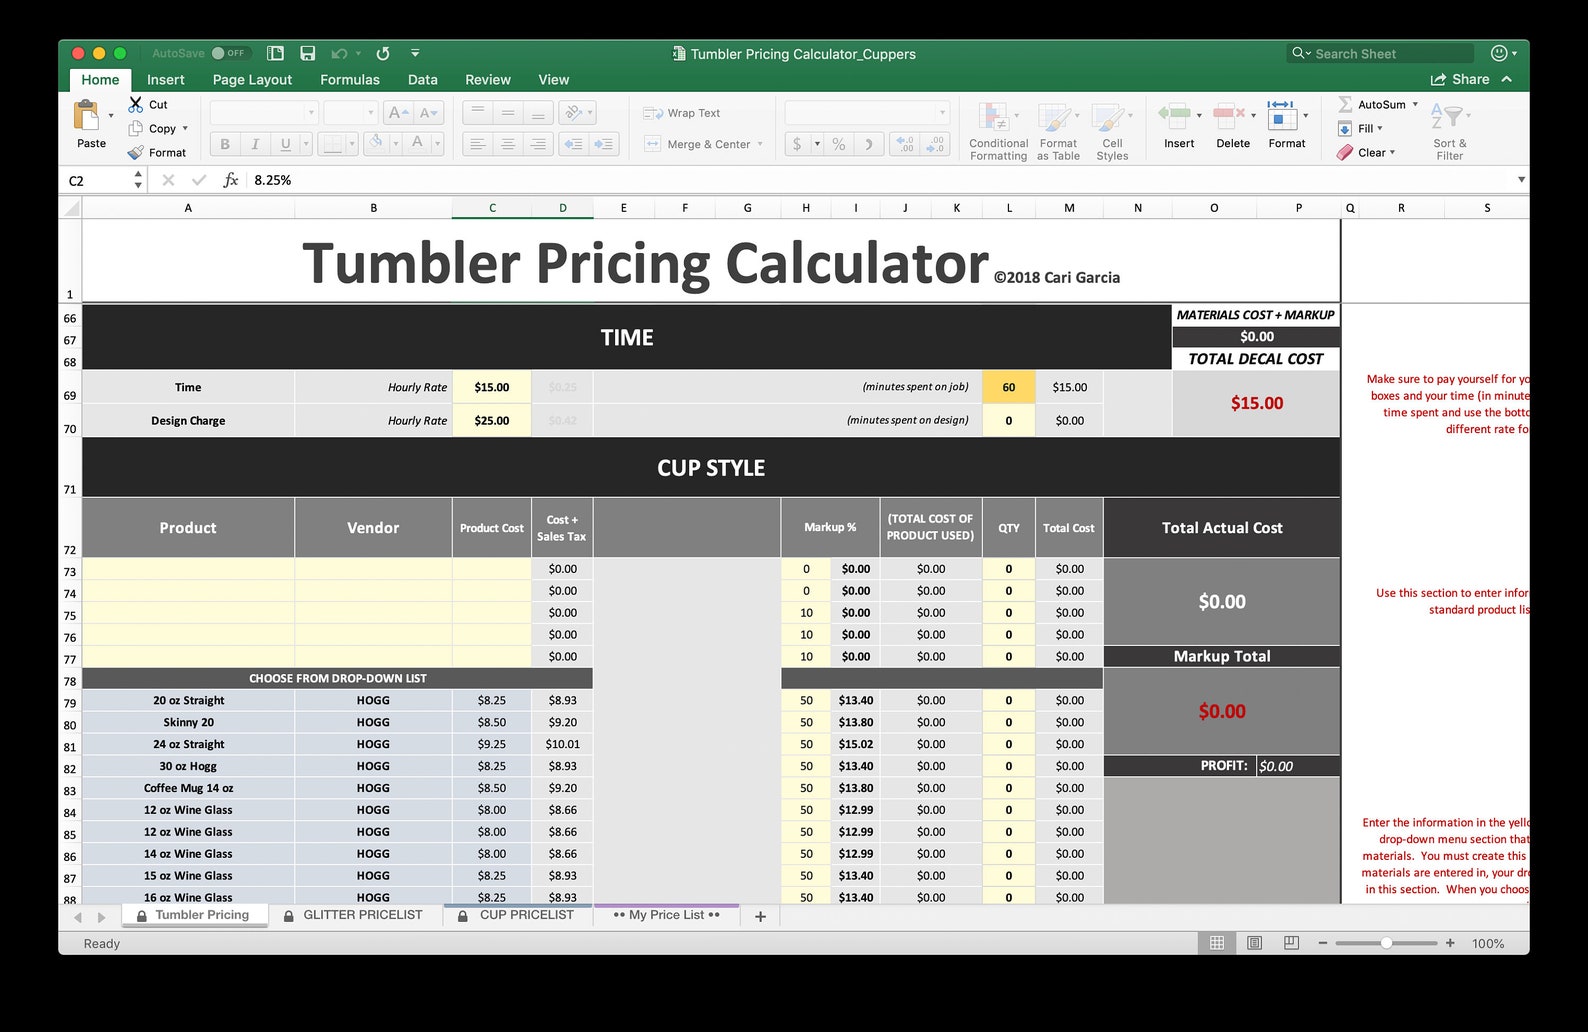Apply Underline formatting
1588x1032 pixels.
(x=286, y=144)
